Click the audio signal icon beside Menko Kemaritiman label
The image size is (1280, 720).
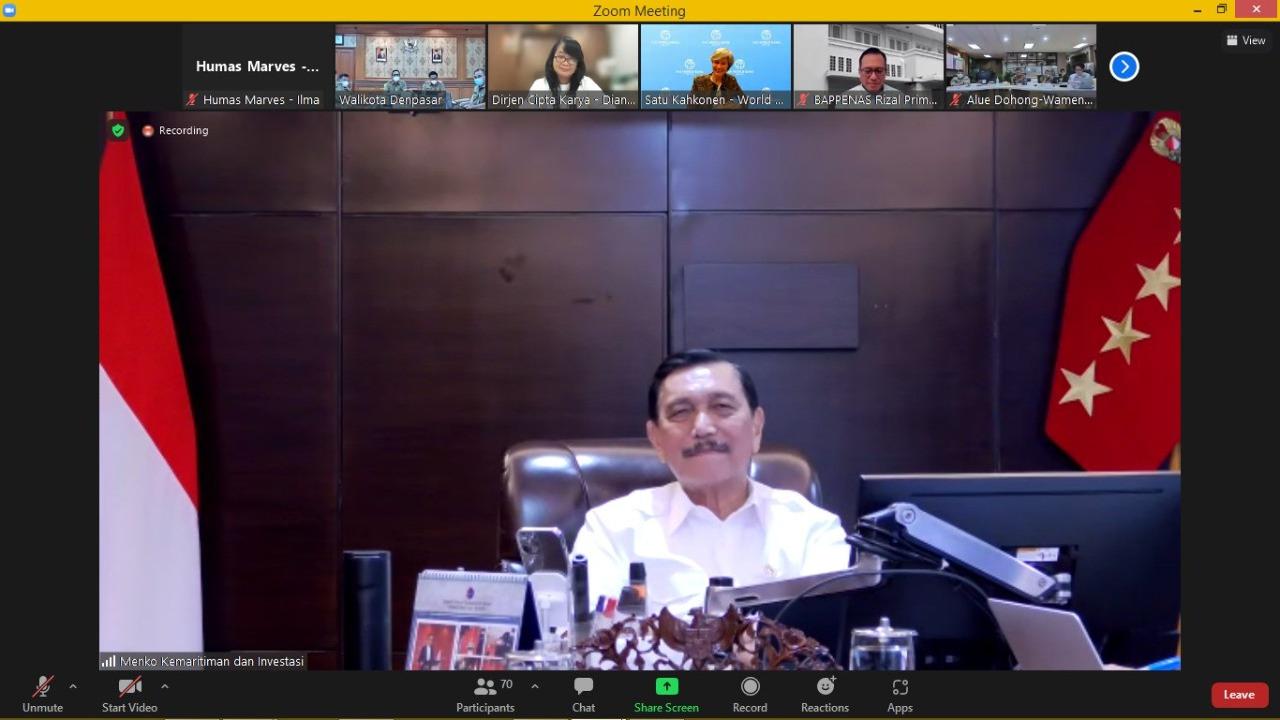pos(107,661)
